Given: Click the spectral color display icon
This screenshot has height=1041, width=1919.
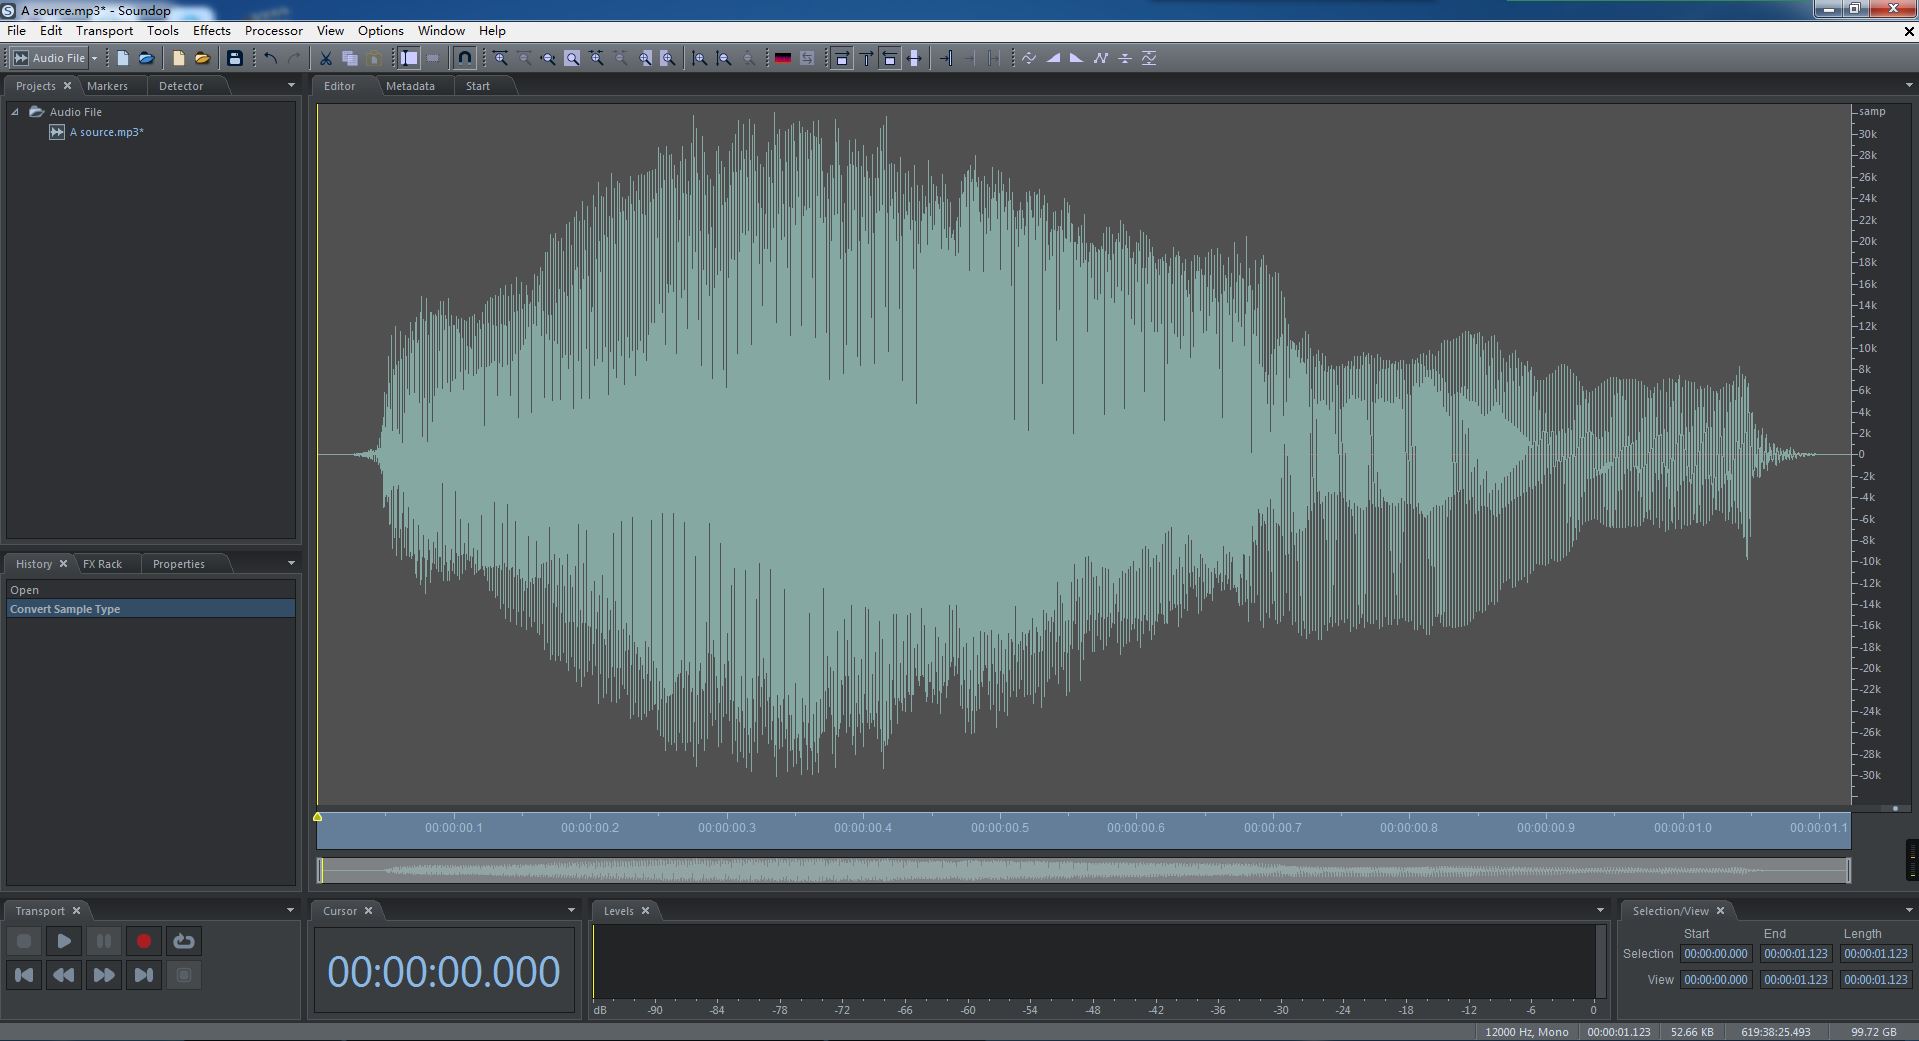Looking at the screenshot, I should [x=783, y=58].
